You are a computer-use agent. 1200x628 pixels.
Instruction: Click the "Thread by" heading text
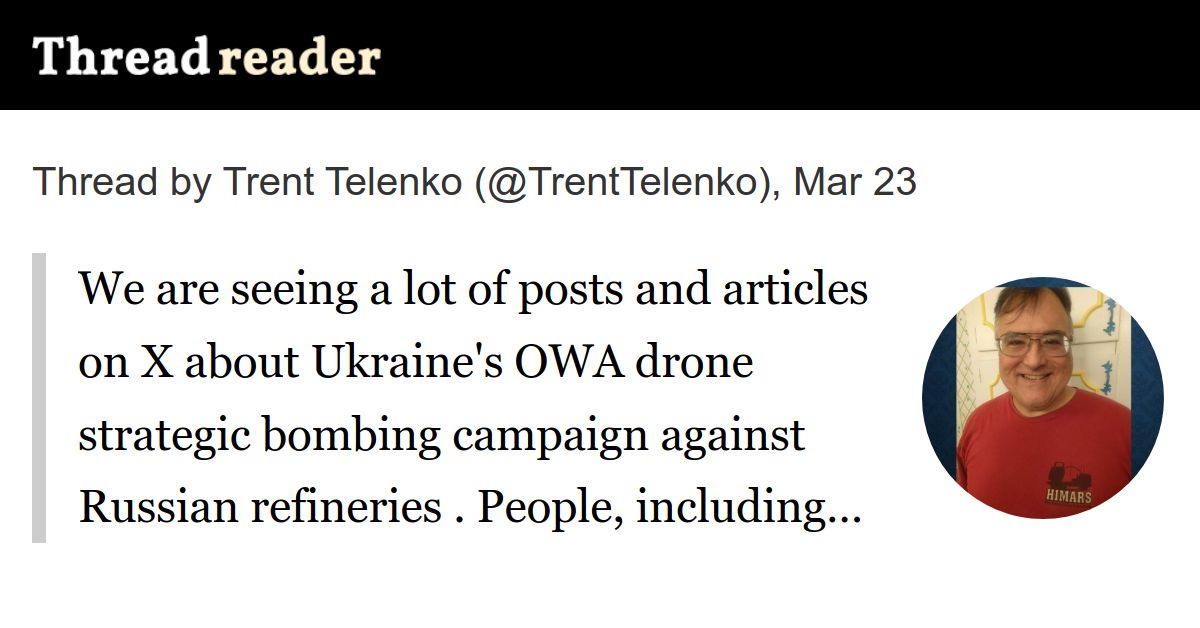pos(122,183)
